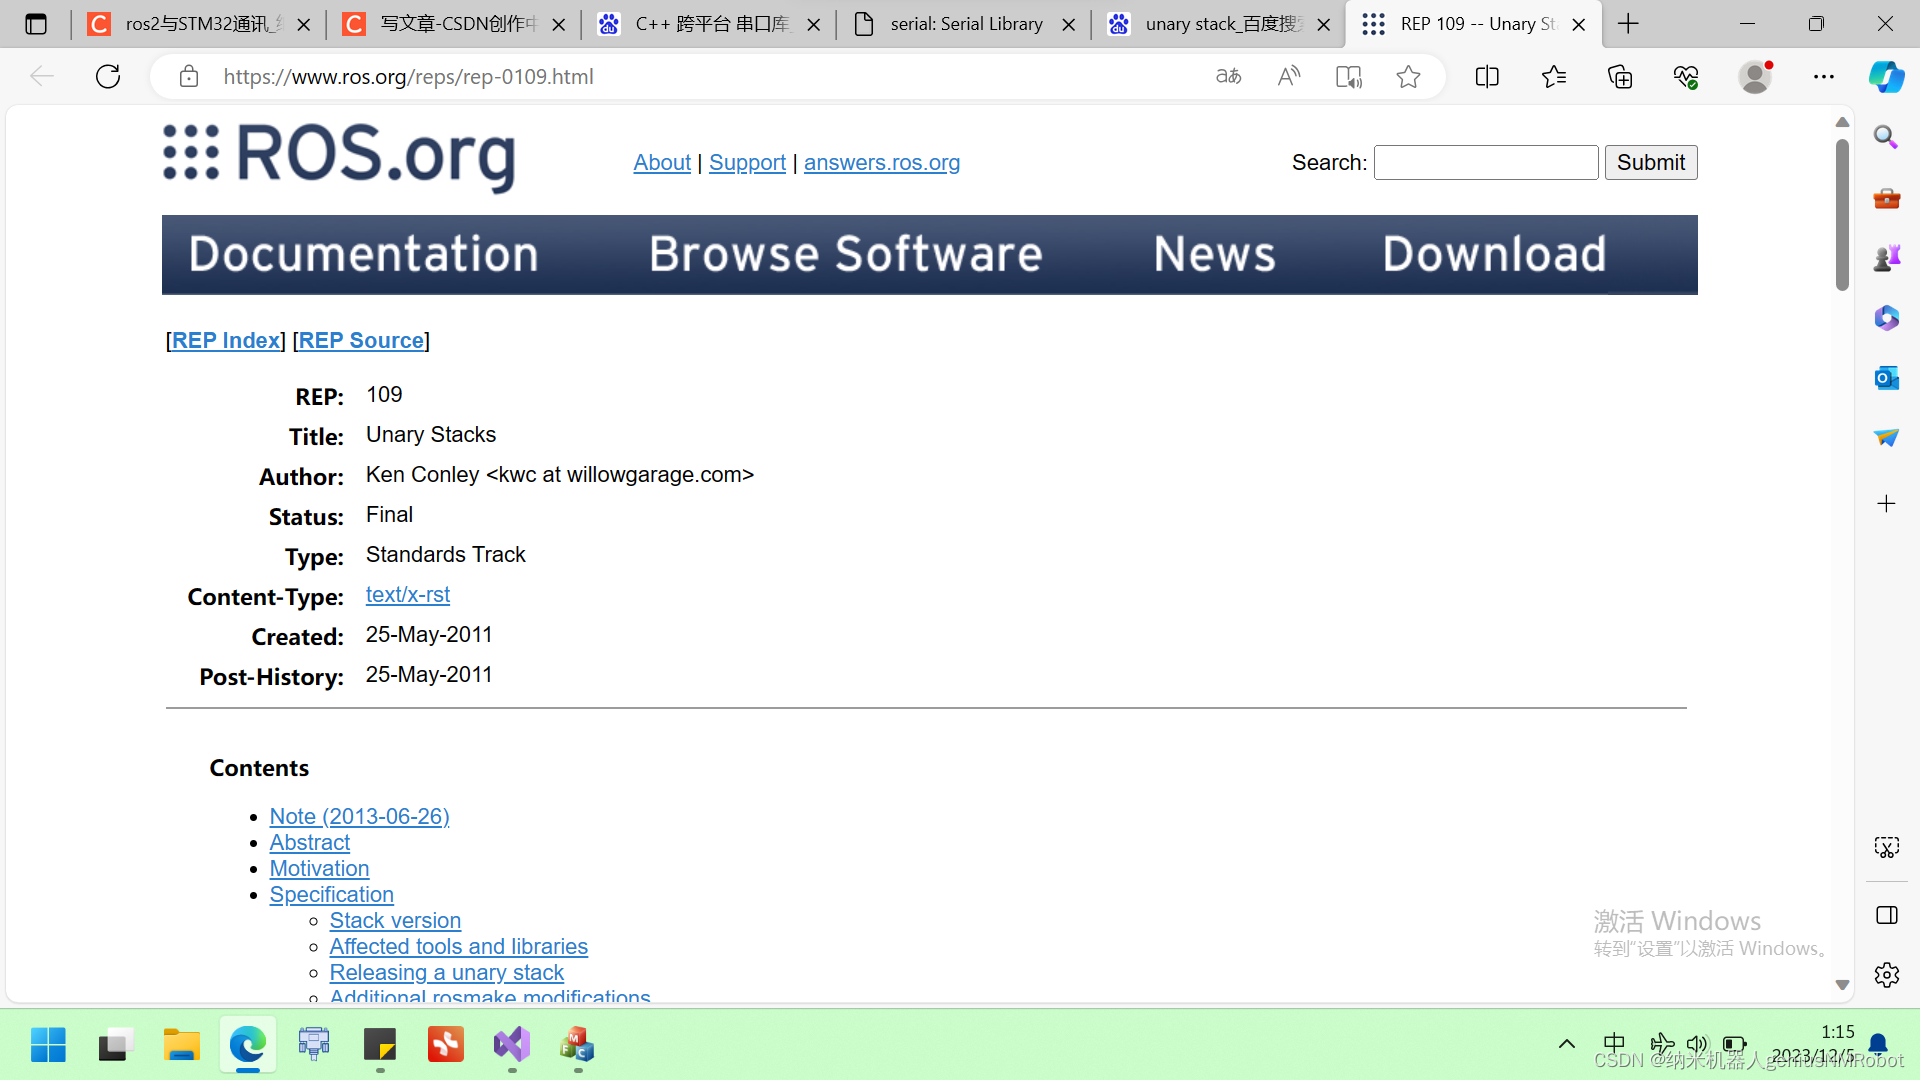
Task: Add page to favorites with star icon
Action: [x=1408, y=76]
